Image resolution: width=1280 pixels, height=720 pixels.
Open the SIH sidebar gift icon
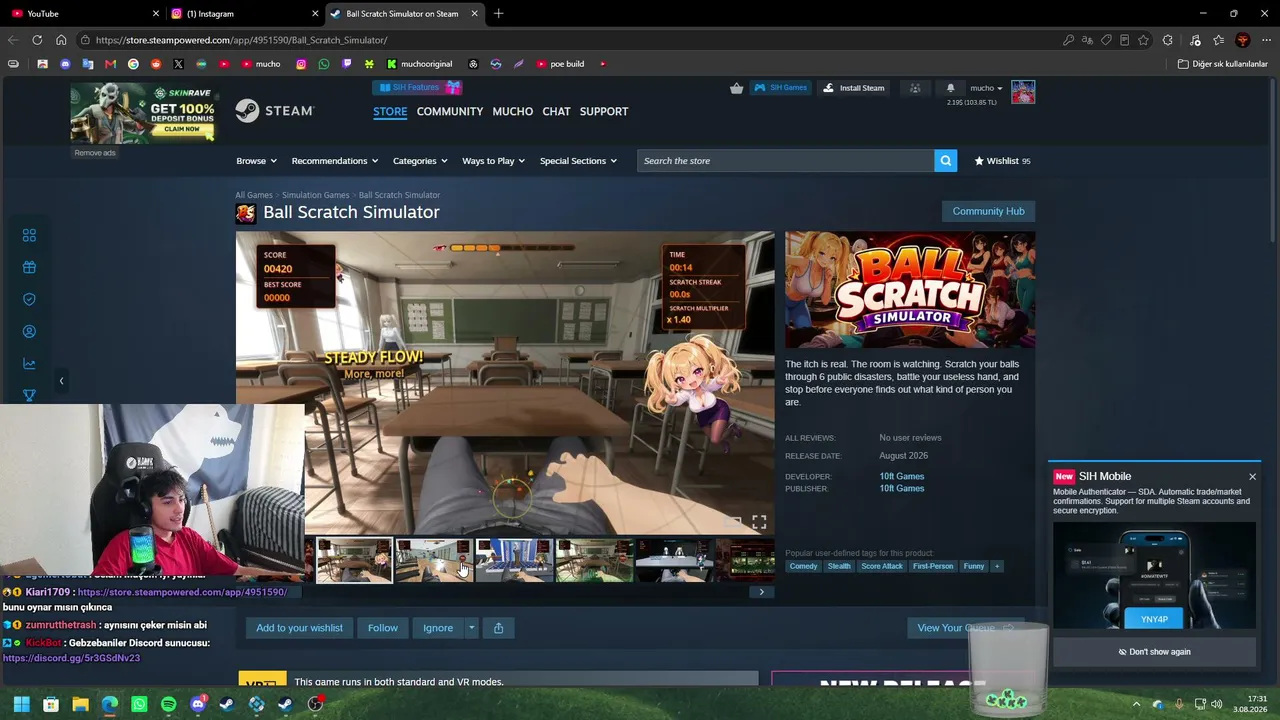pyautogui.click(x=29, y=267)
